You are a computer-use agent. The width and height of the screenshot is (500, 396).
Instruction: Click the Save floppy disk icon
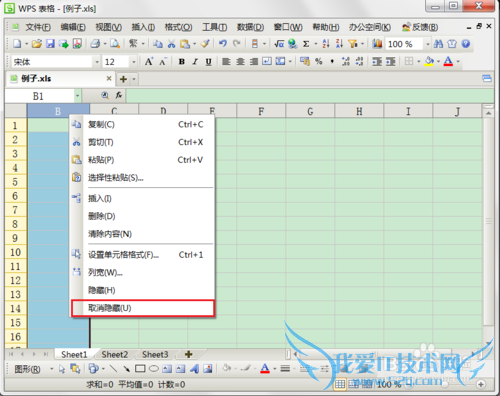tap(50, 44)
